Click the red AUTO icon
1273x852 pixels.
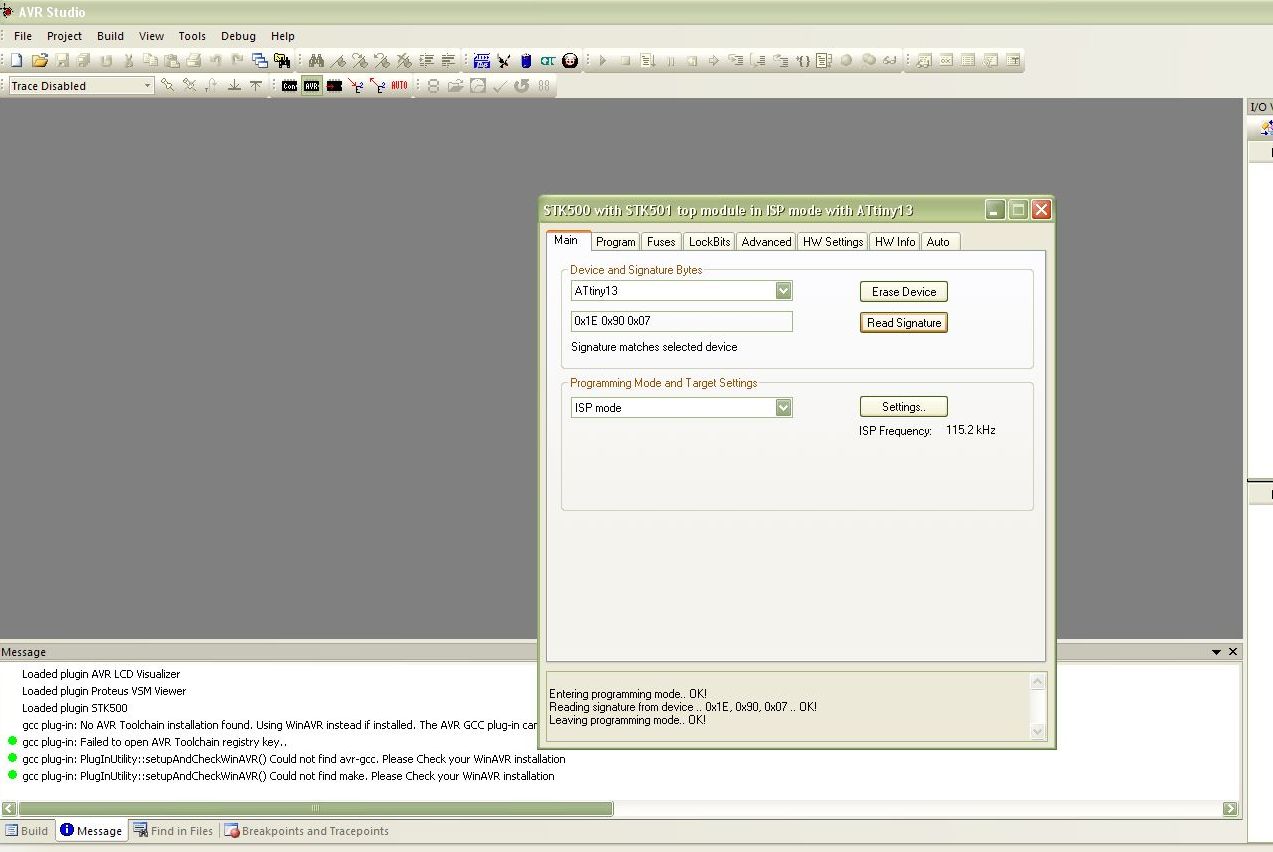tap(399, 86)
